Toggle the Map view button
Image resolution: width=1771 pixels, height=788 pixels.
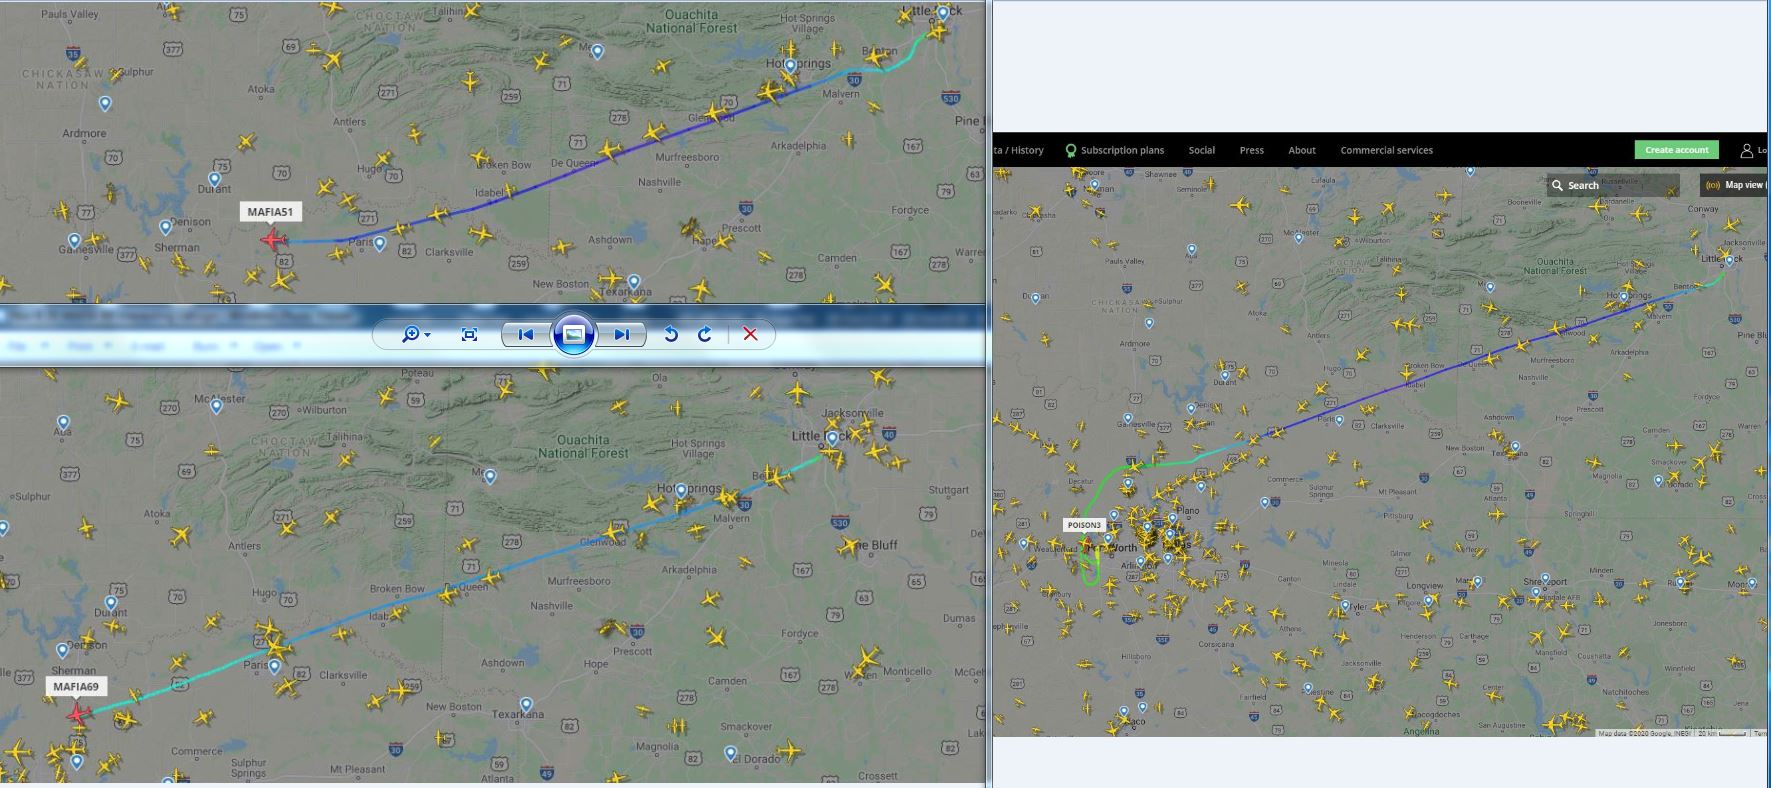point(1736,185)
